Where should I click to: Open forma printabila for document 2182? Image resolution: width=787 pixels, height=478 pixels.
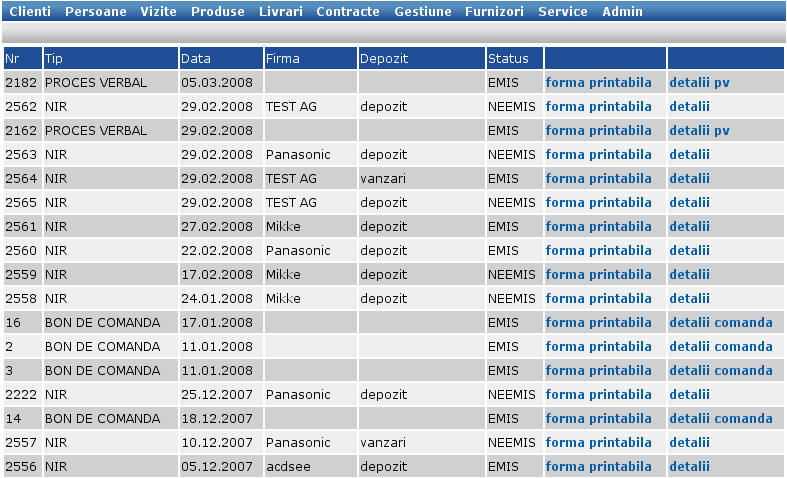[599, 82]
